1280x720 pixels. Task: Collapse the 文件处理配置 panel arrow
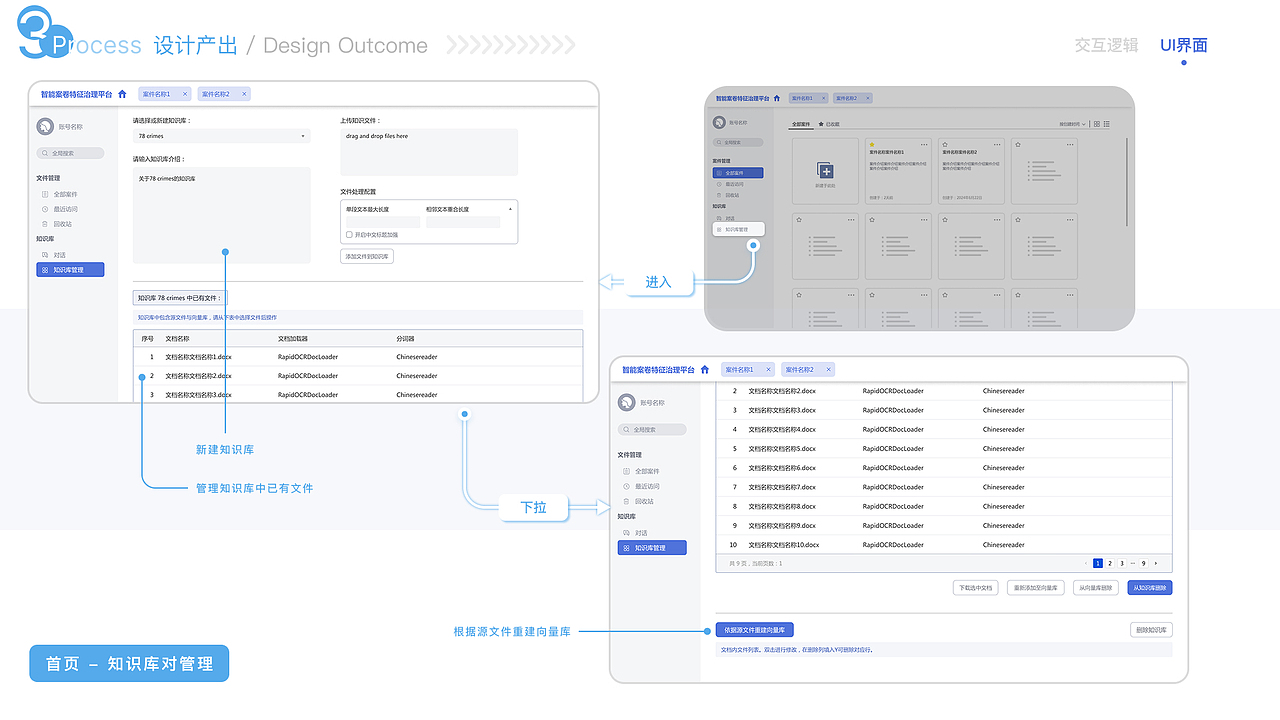click(511, 209)
